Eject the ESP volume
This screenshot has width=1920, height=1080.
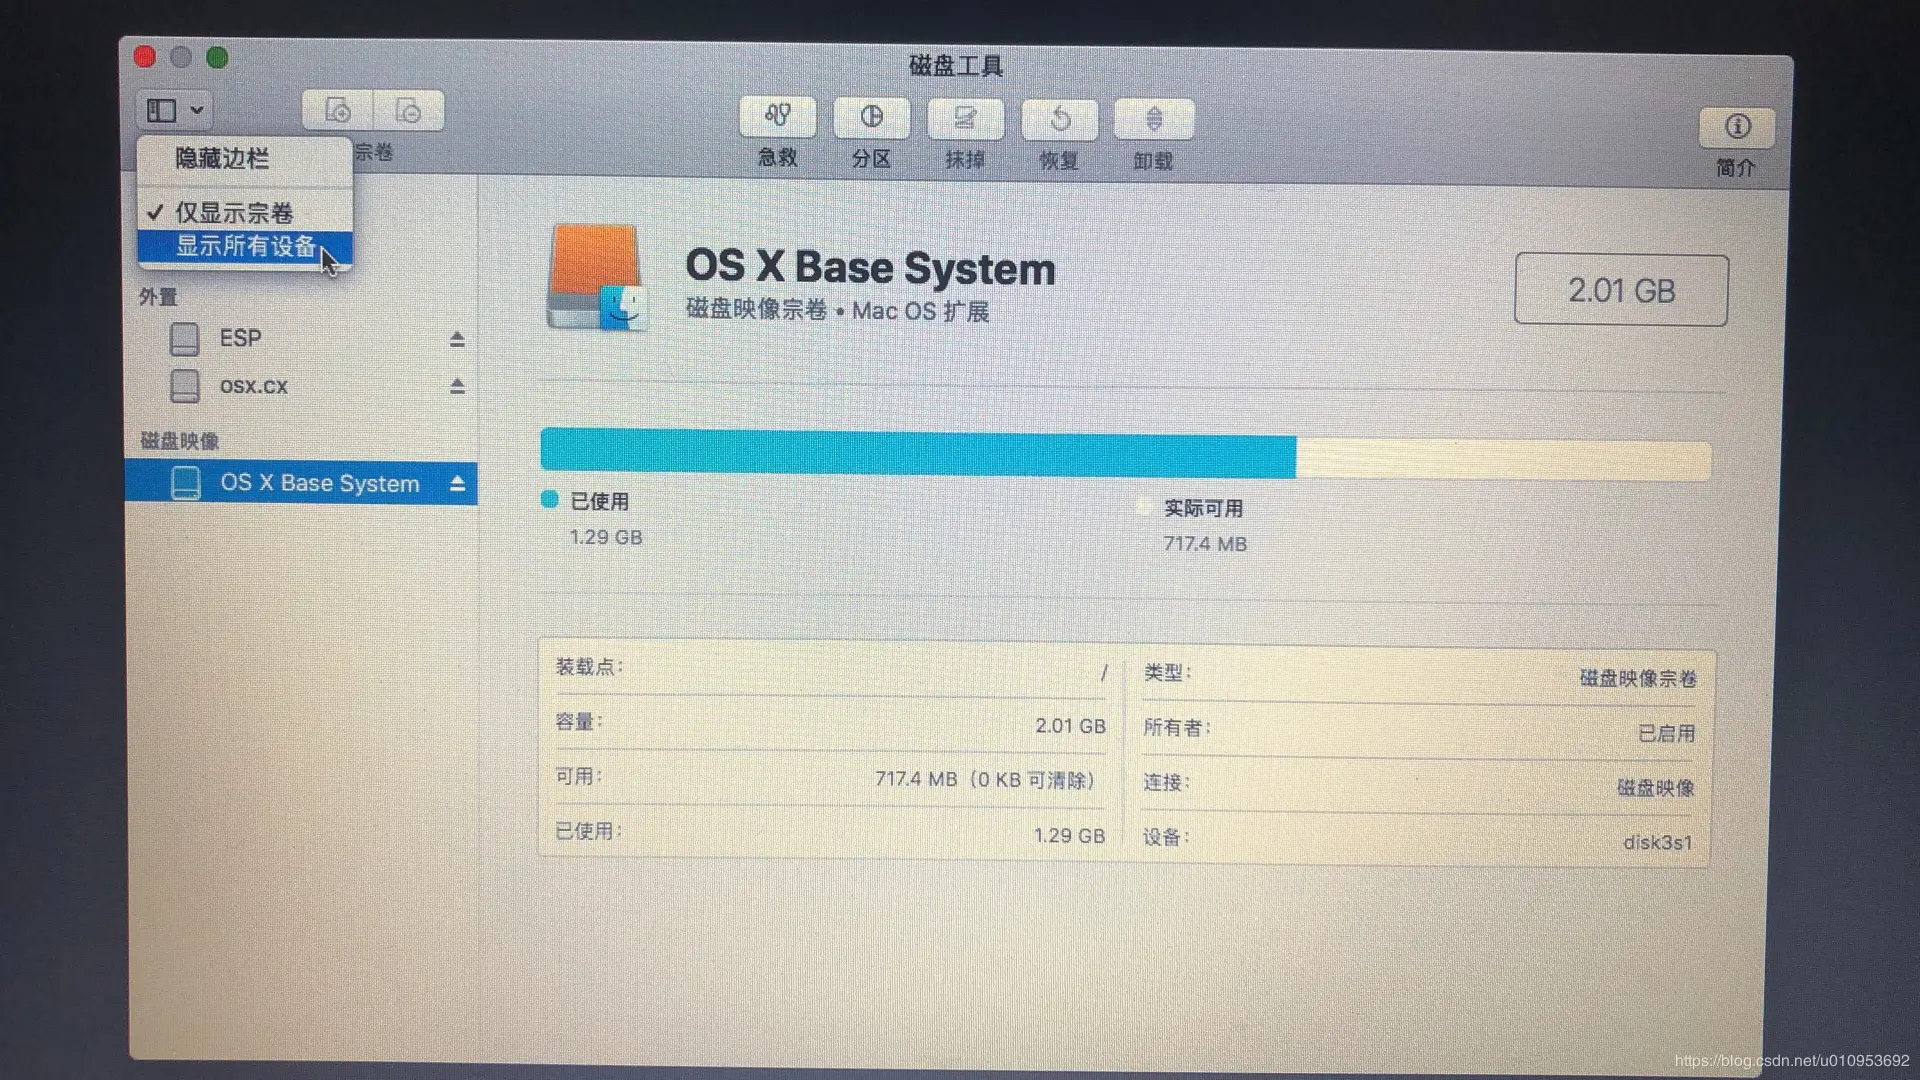pos(457,340)
